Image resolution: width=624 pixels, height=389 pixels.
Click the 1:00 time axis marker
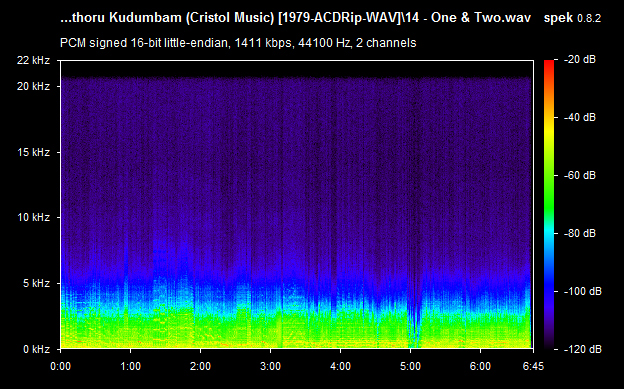[131, 366]
